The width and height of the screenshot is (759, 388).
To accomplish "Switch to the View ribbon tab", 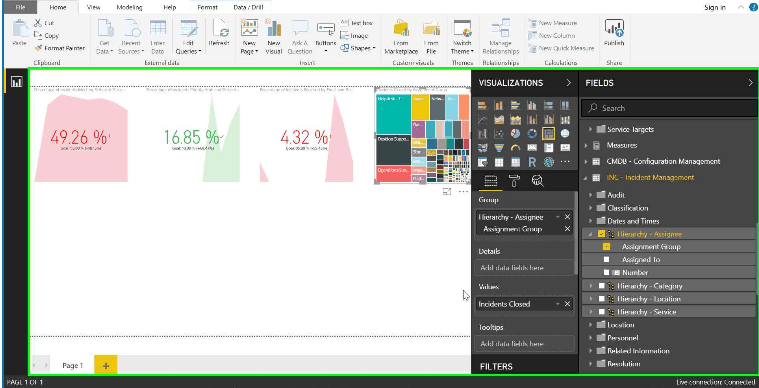I will [93, 7].
